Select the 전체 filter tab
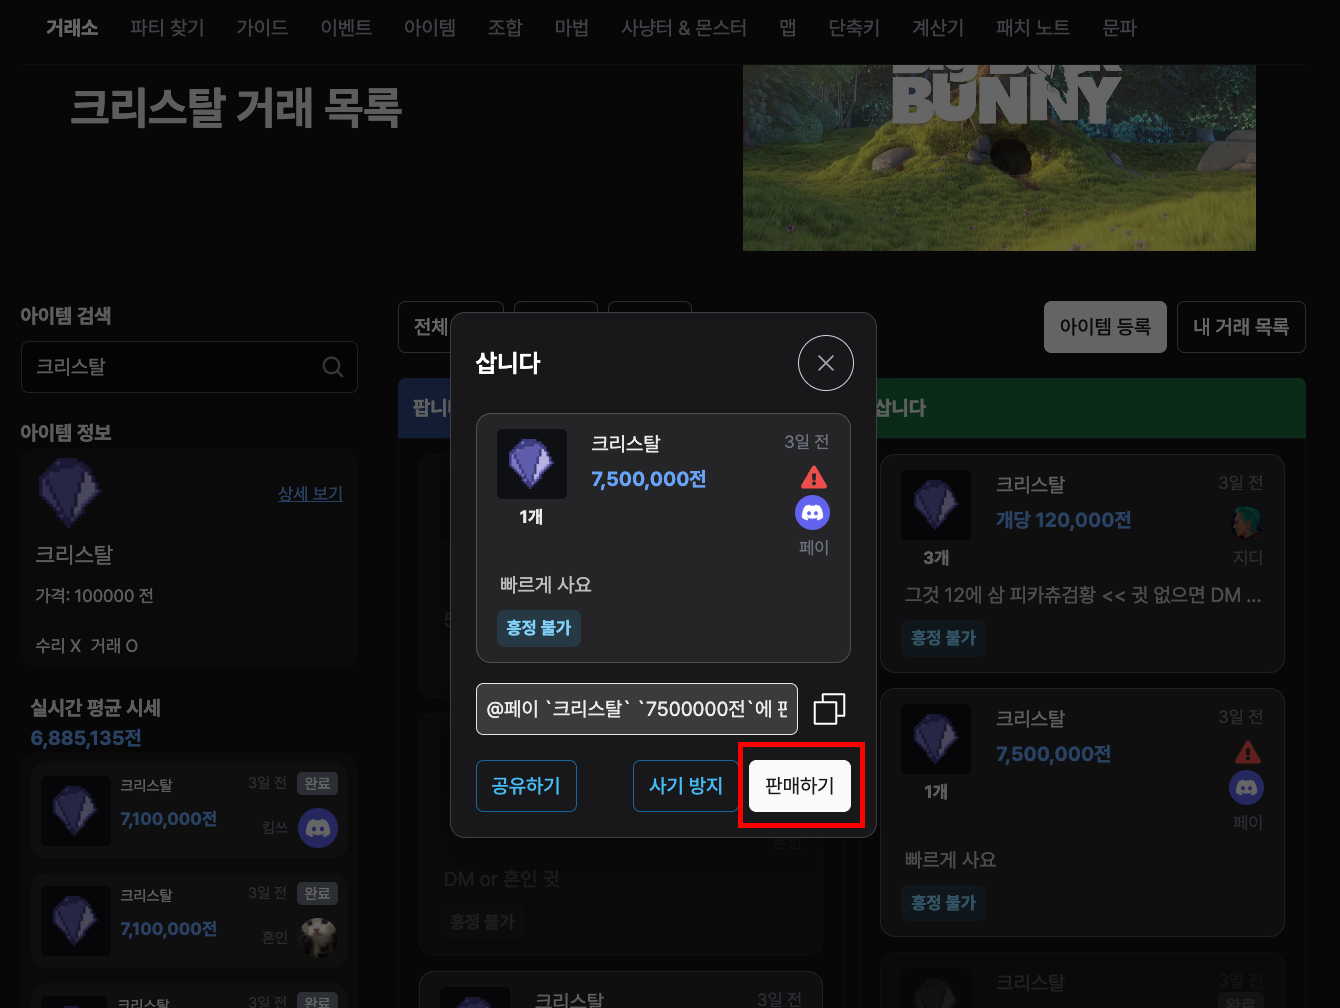The image size is (1340, 1008). [431, 327]
